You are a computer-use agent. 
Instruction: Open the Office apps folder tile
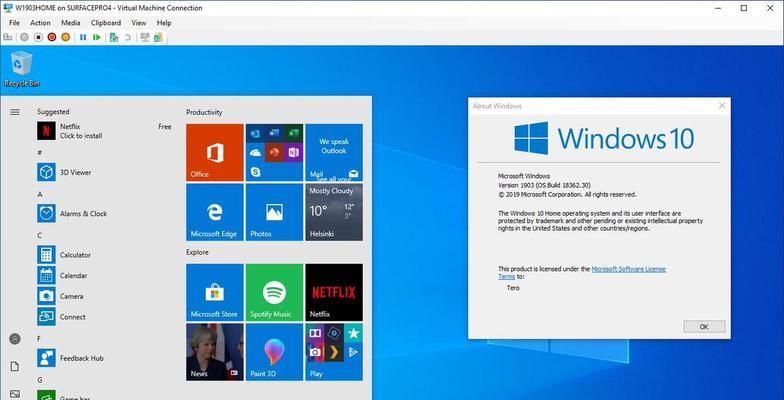point(274,152)
